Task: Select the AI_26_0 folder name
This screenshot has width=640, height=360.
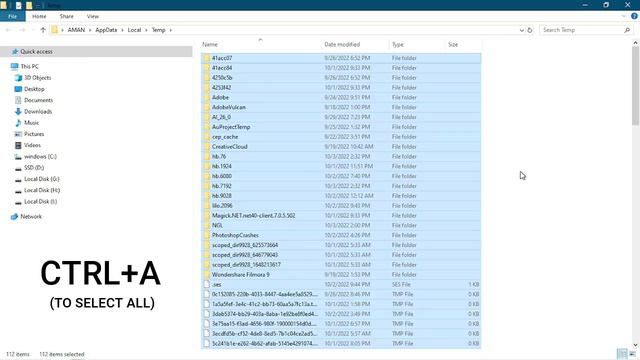Action: [x=221, y=117]
